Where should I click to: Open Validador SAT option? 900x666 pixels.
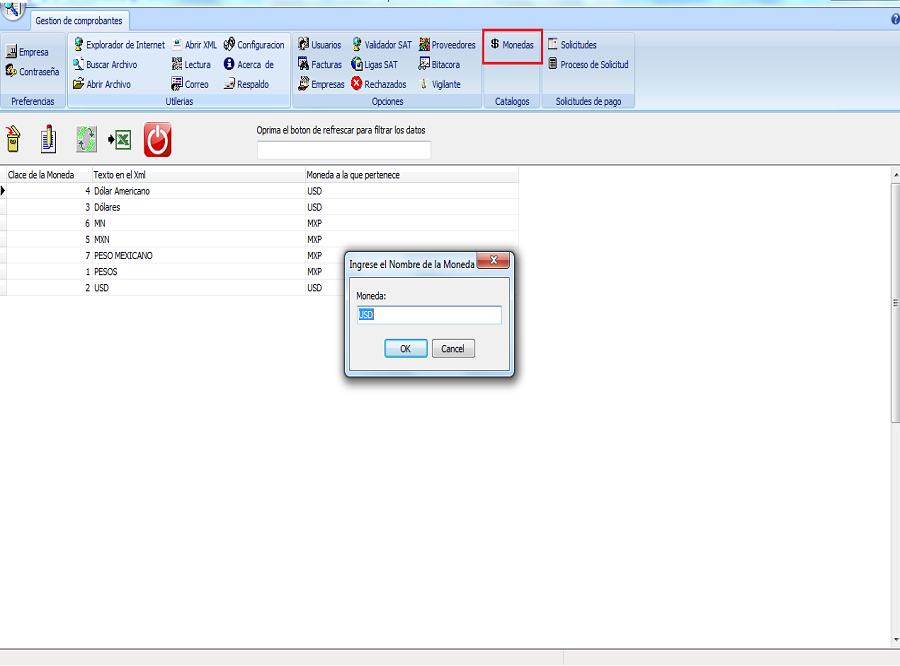click(381, 45)
